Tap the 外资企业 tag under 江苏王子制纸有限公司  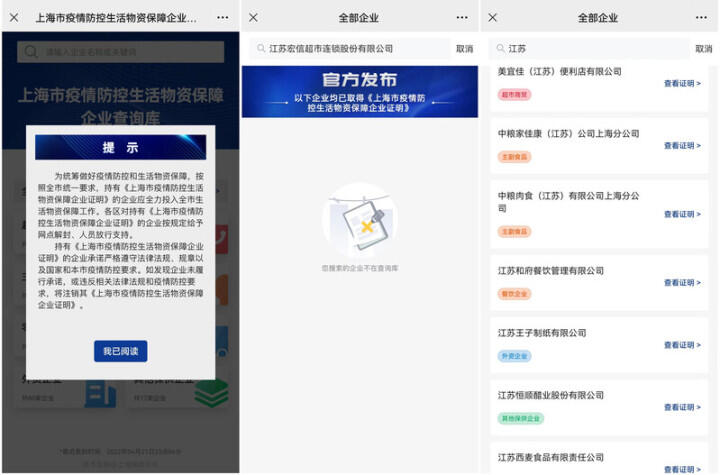[x=514, y=356]
